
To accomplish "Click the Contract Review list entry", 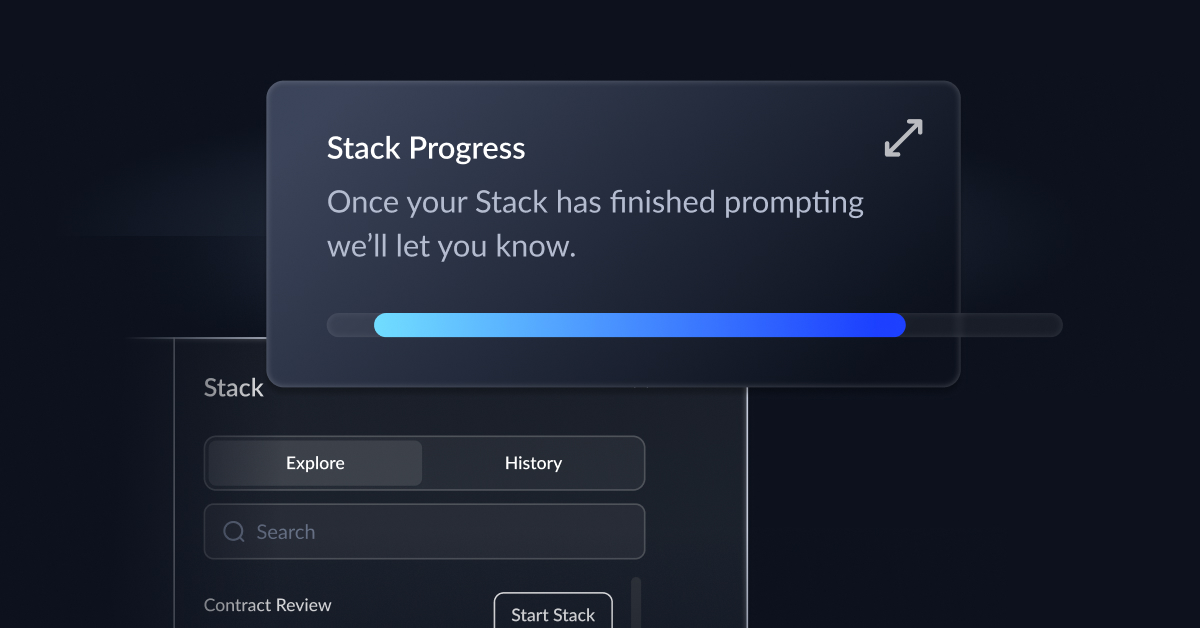I will pyautogui.click(x=267, y=605).
